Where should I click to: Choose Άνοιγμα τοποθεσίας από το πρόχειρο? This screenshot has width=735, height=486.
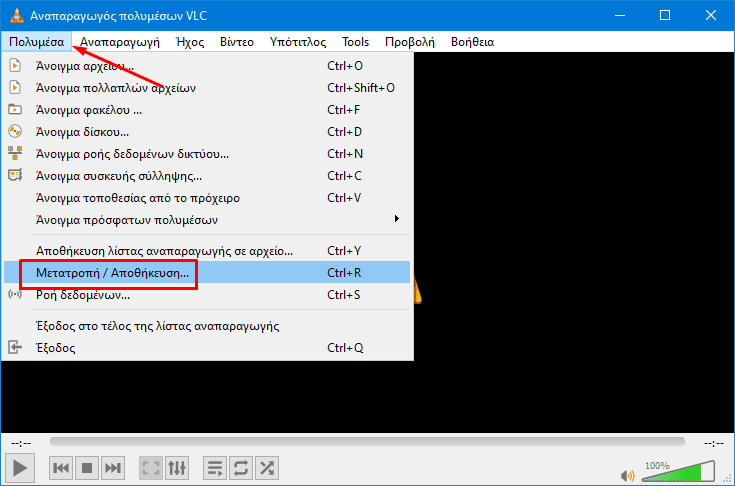[207, 198]
